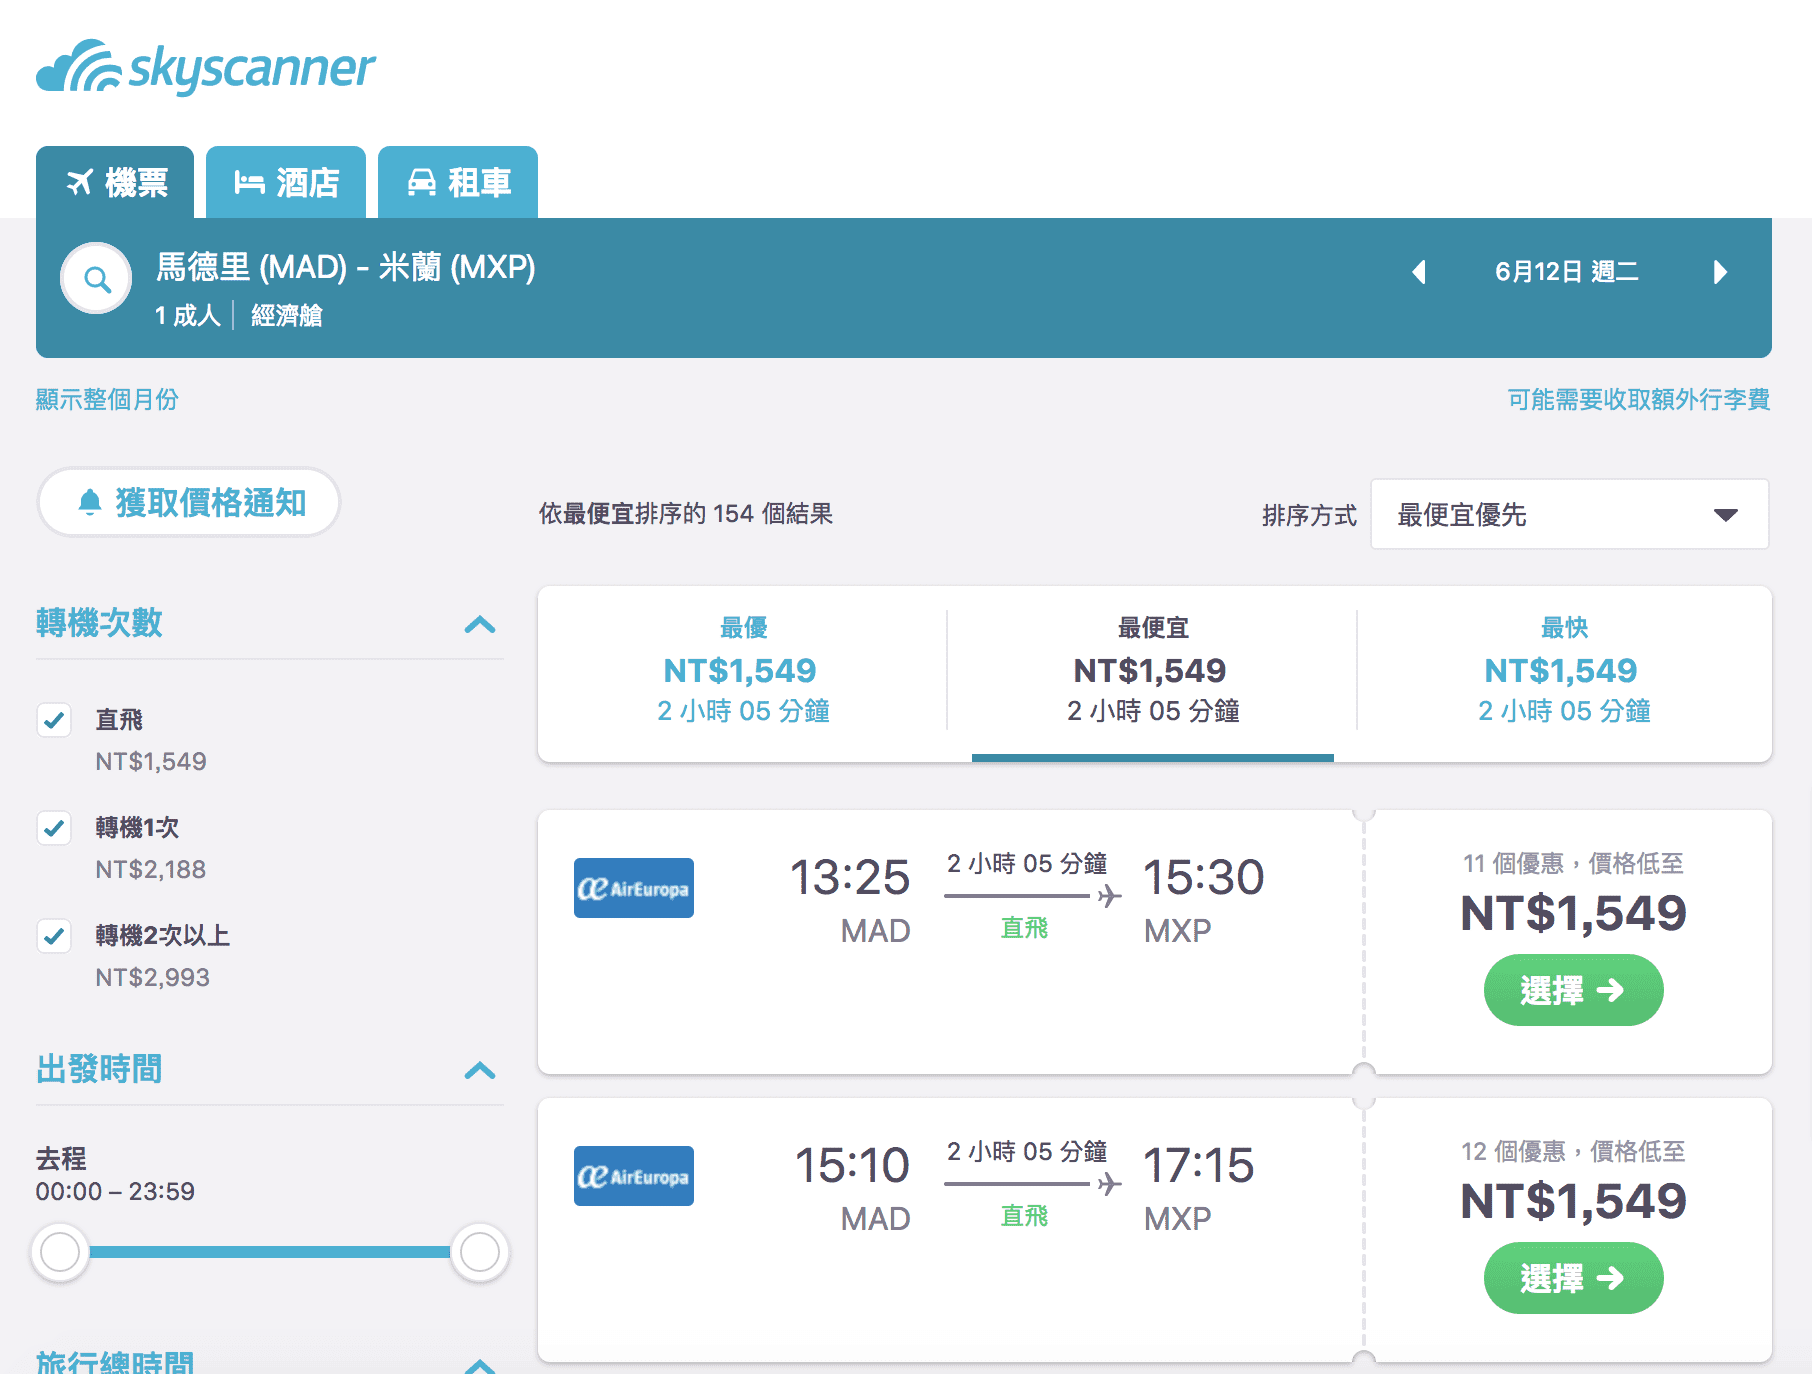
Task: Go to previous date arrow
Action: pos(1418,272)
